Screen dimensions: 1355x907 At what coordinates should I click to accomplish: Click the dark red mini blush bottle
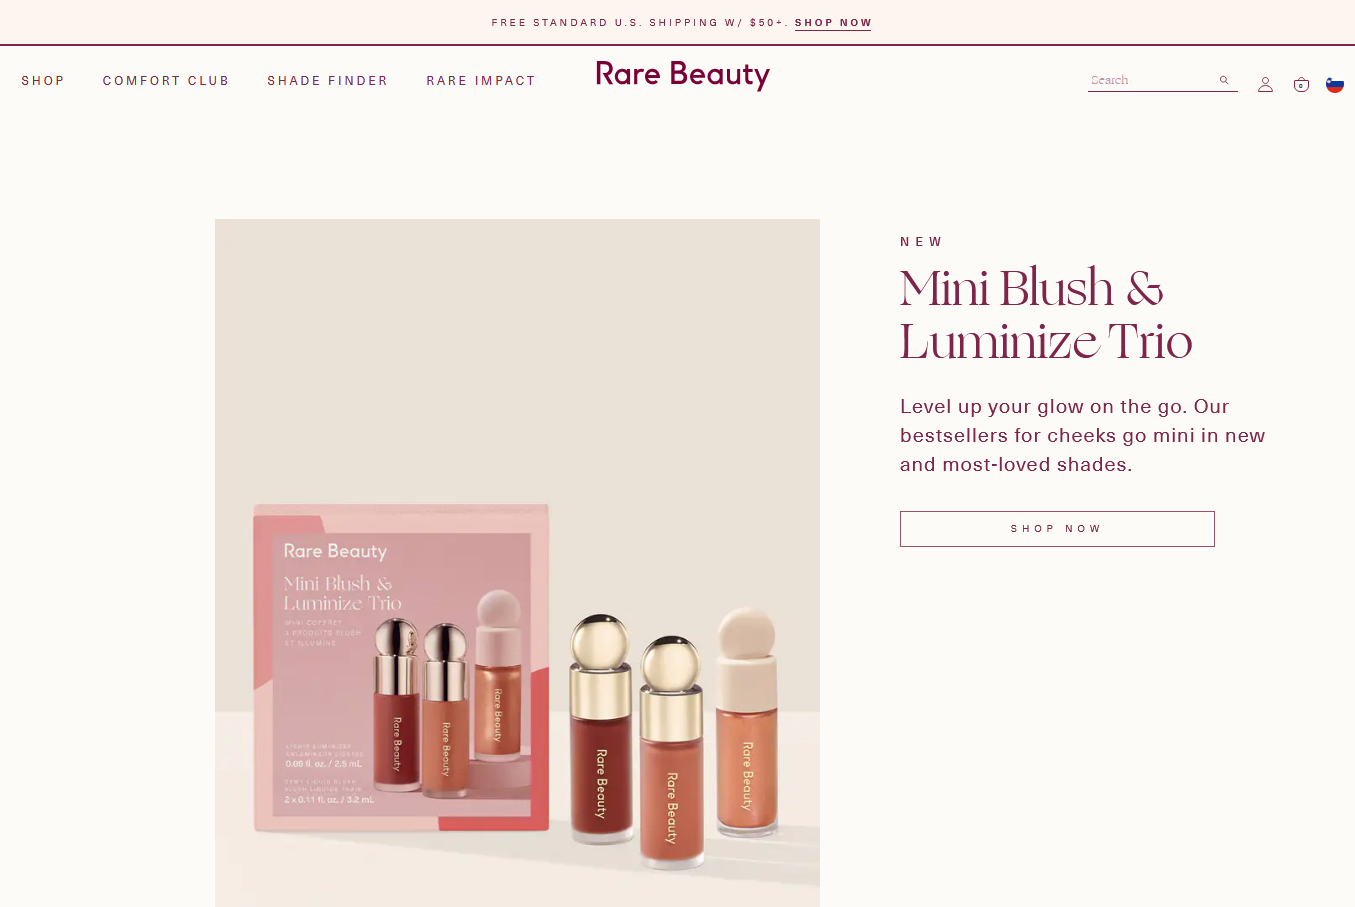pos(600,728)
